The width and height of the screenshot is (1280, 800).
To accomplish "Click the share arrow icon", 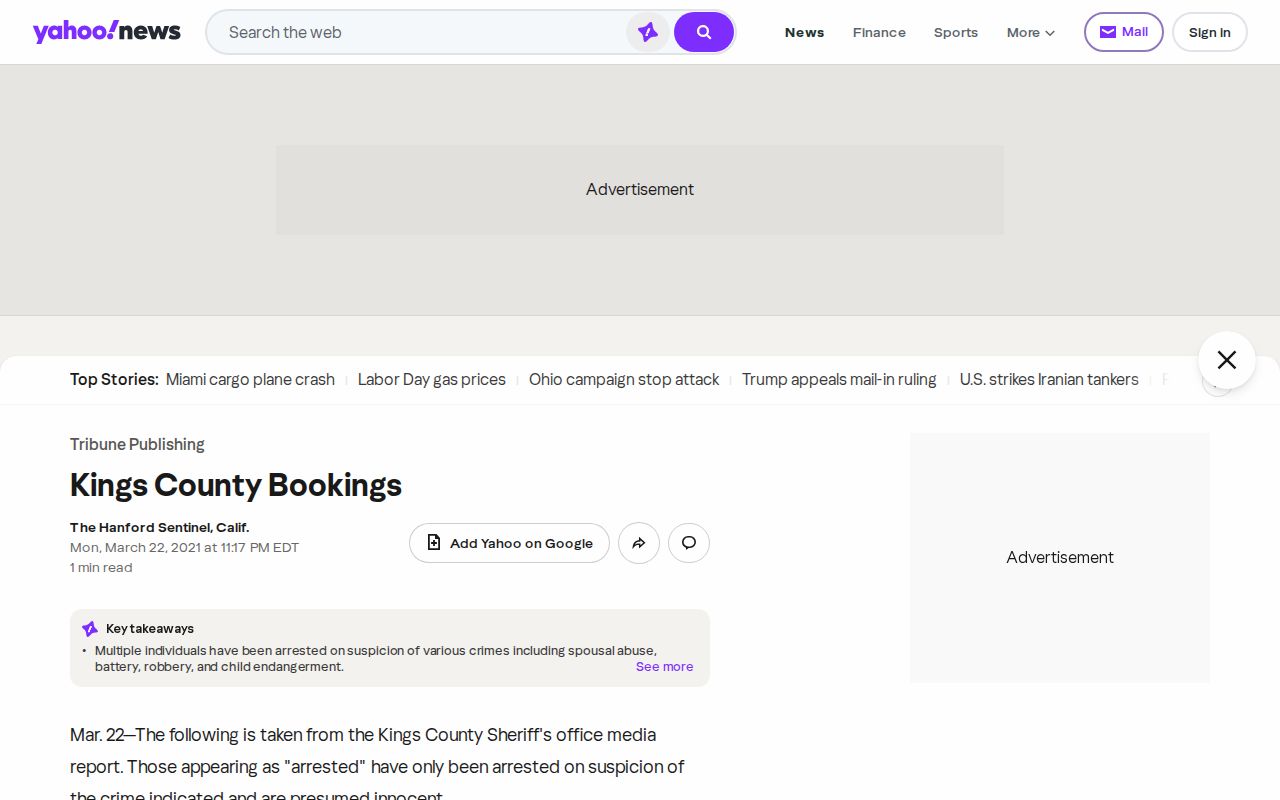I will click(x=639, y=543).
